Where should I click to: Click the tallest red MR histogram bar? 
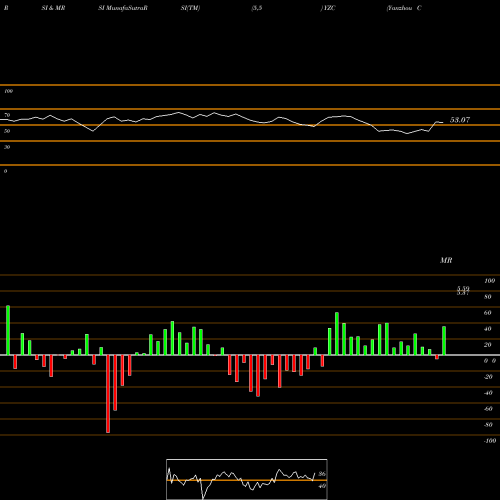click(108, 394)
